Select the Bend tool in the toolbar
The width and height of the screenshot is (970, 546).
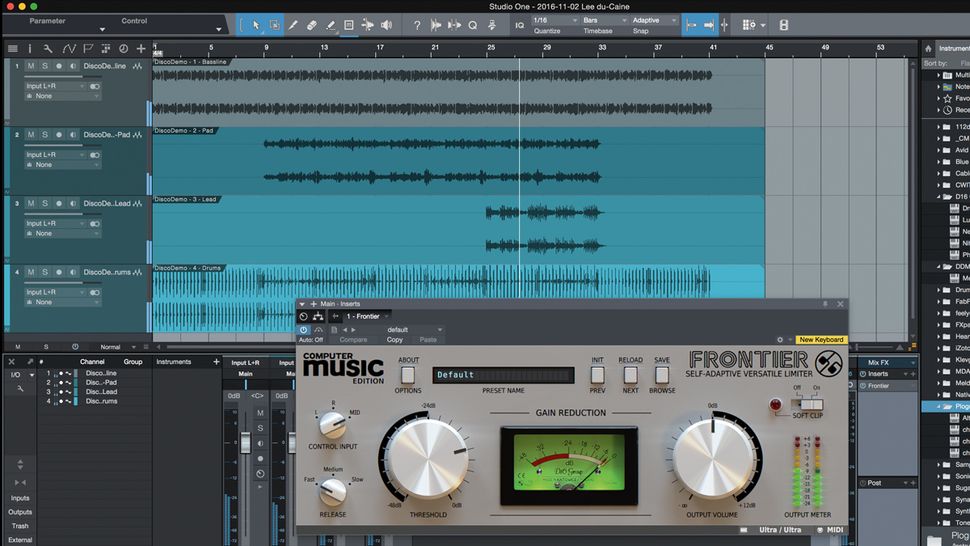tap(367, 25)
